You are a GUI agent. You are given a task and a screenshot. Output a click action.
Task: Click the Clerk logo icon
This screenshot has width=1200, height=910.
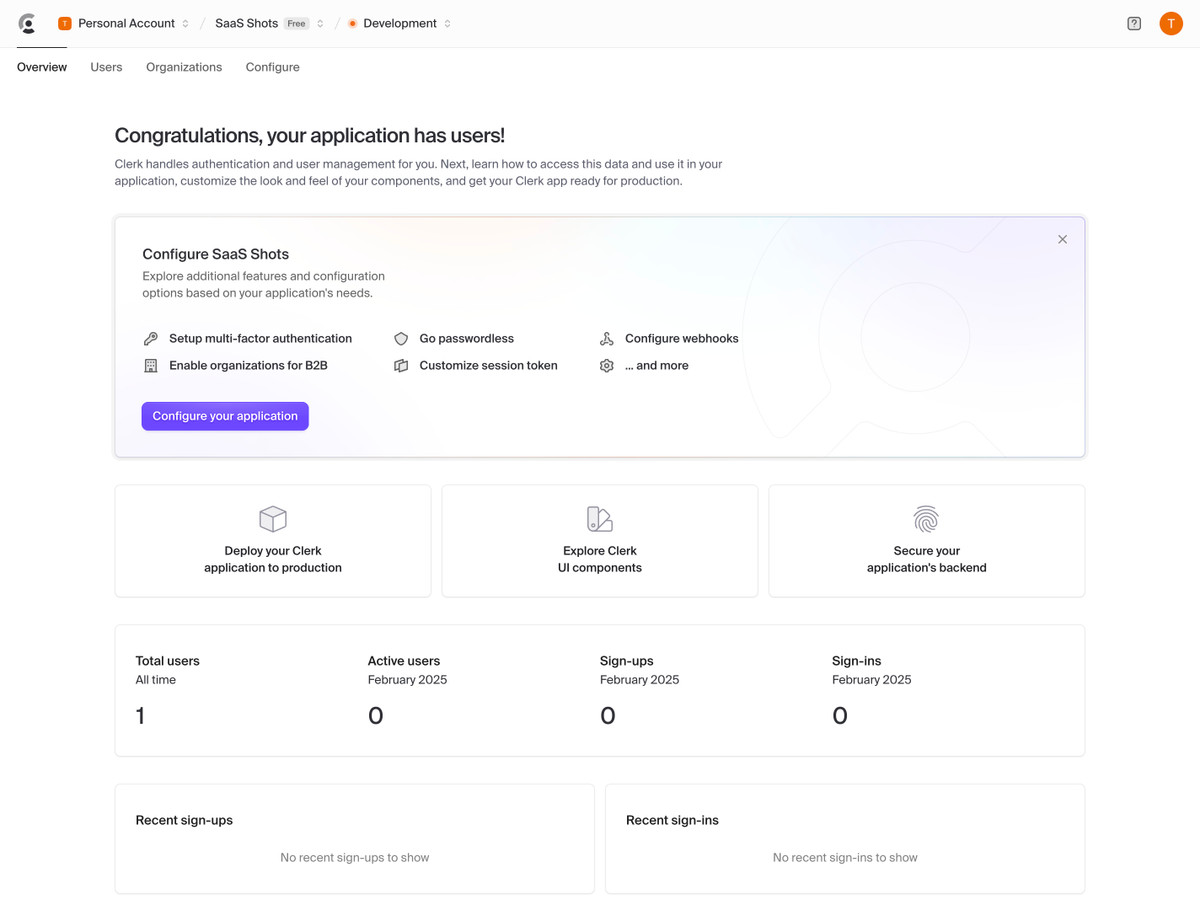[x=28, y=23]
